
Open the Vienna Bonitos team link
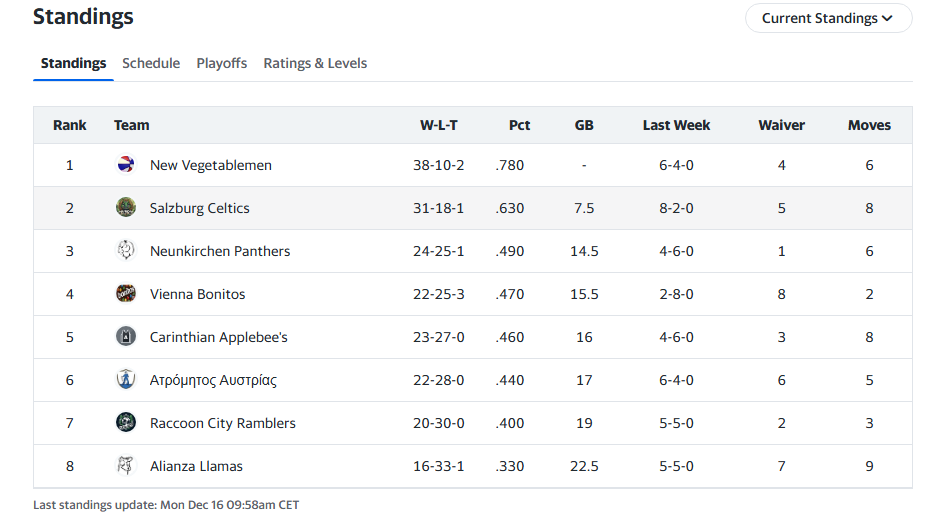click(197, 294)
